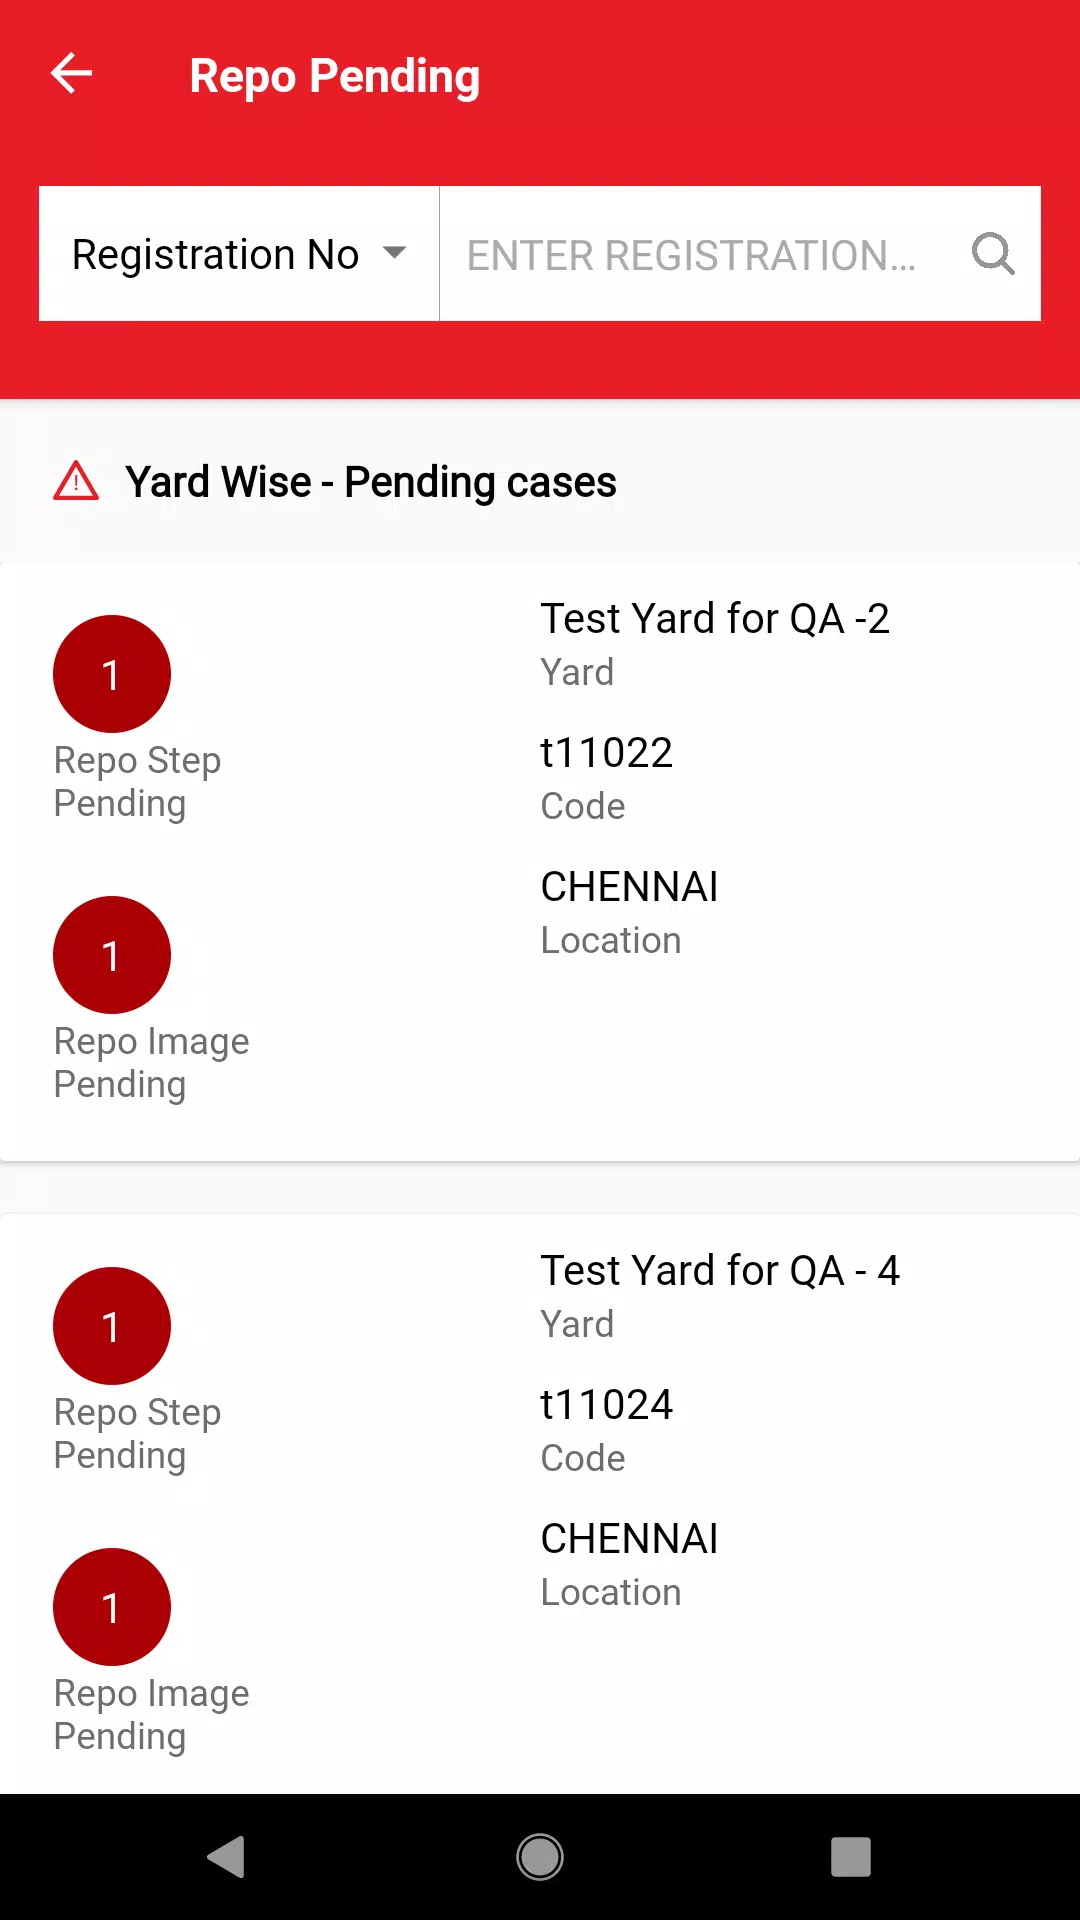Screen dimensions: 1080x1920
Task: Tap Repo Step Pending badge for QA - 4
Action: point(112,1326)
